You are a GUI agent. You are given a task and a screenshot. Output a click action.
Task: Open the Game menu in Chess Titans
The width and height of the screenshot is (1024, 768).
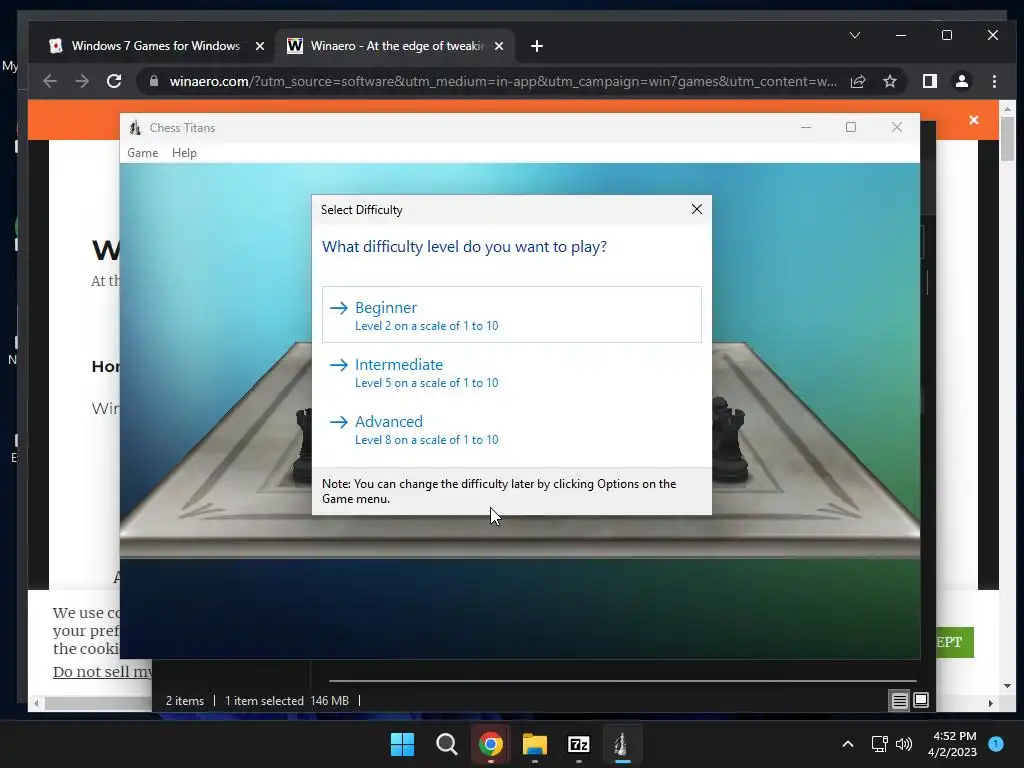click(x=142, y=153)
